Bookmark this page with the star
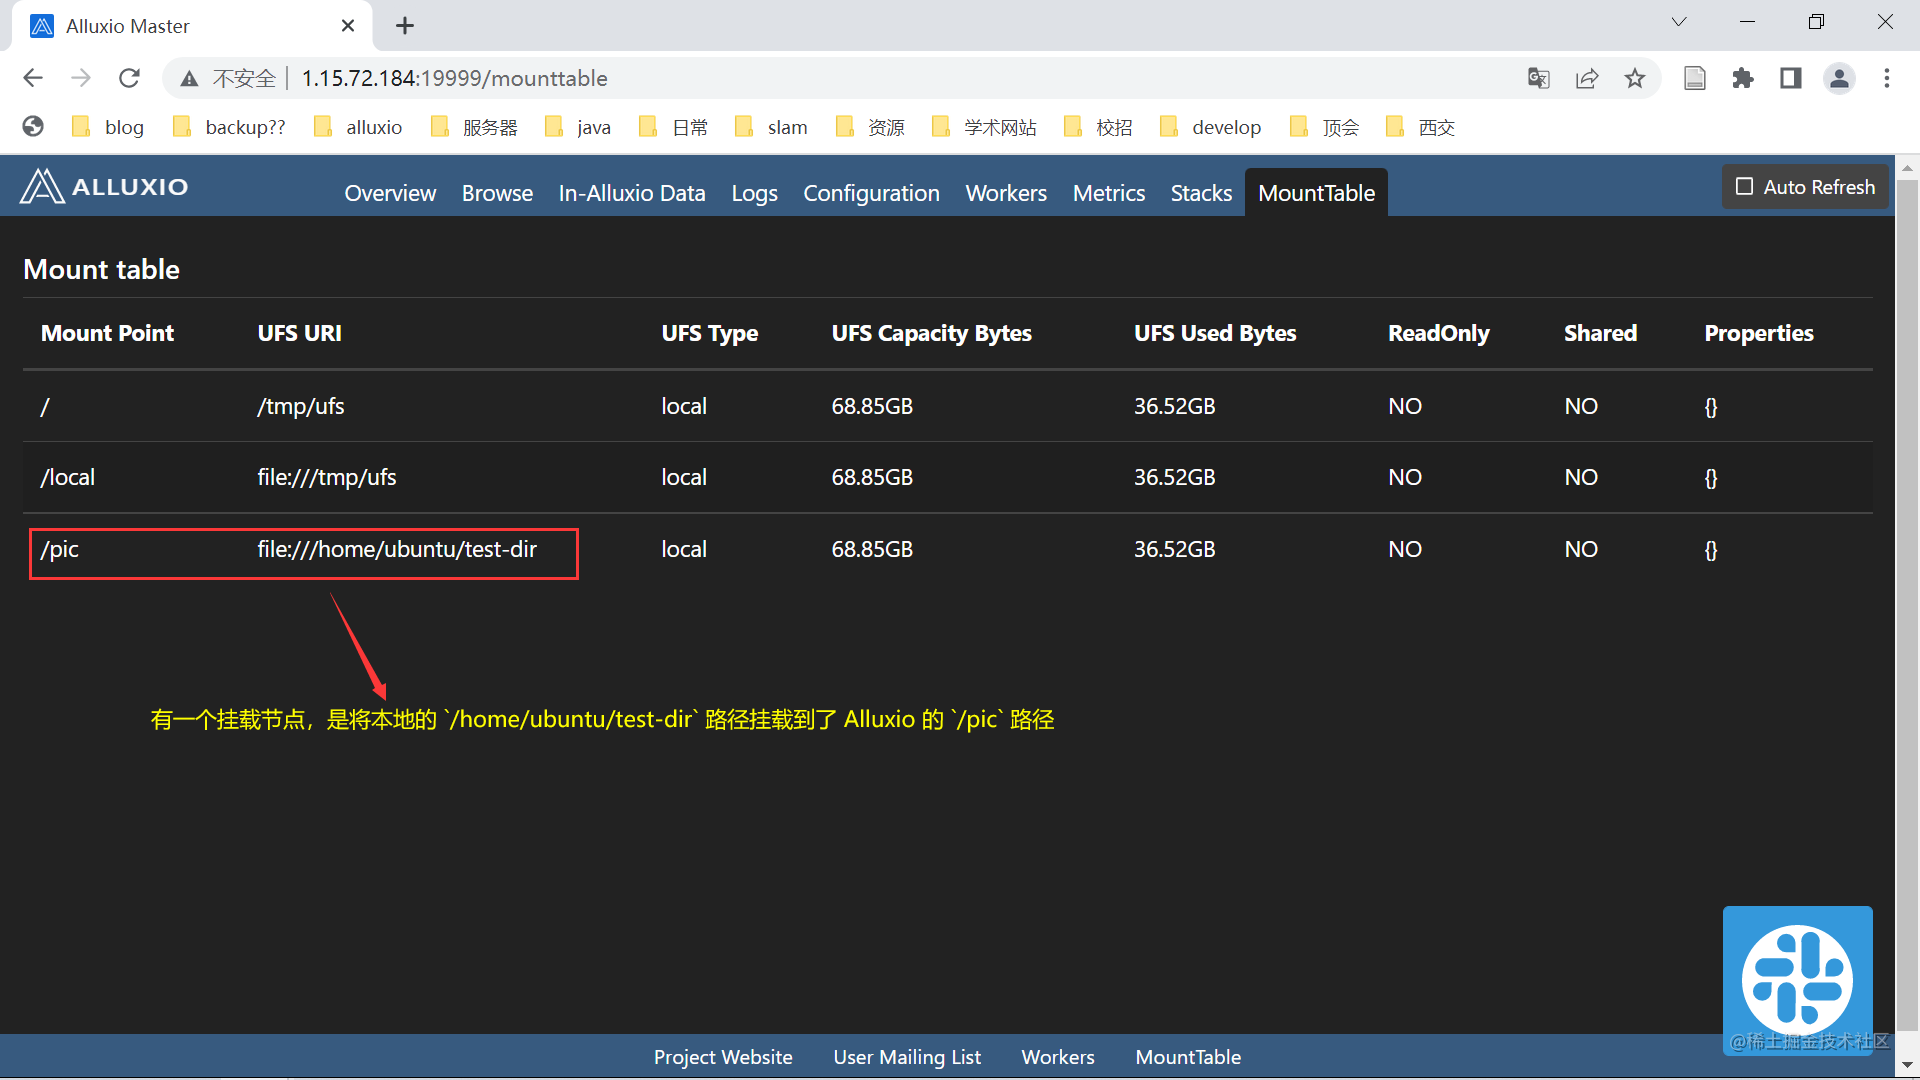 click(x=1635, y=78)
